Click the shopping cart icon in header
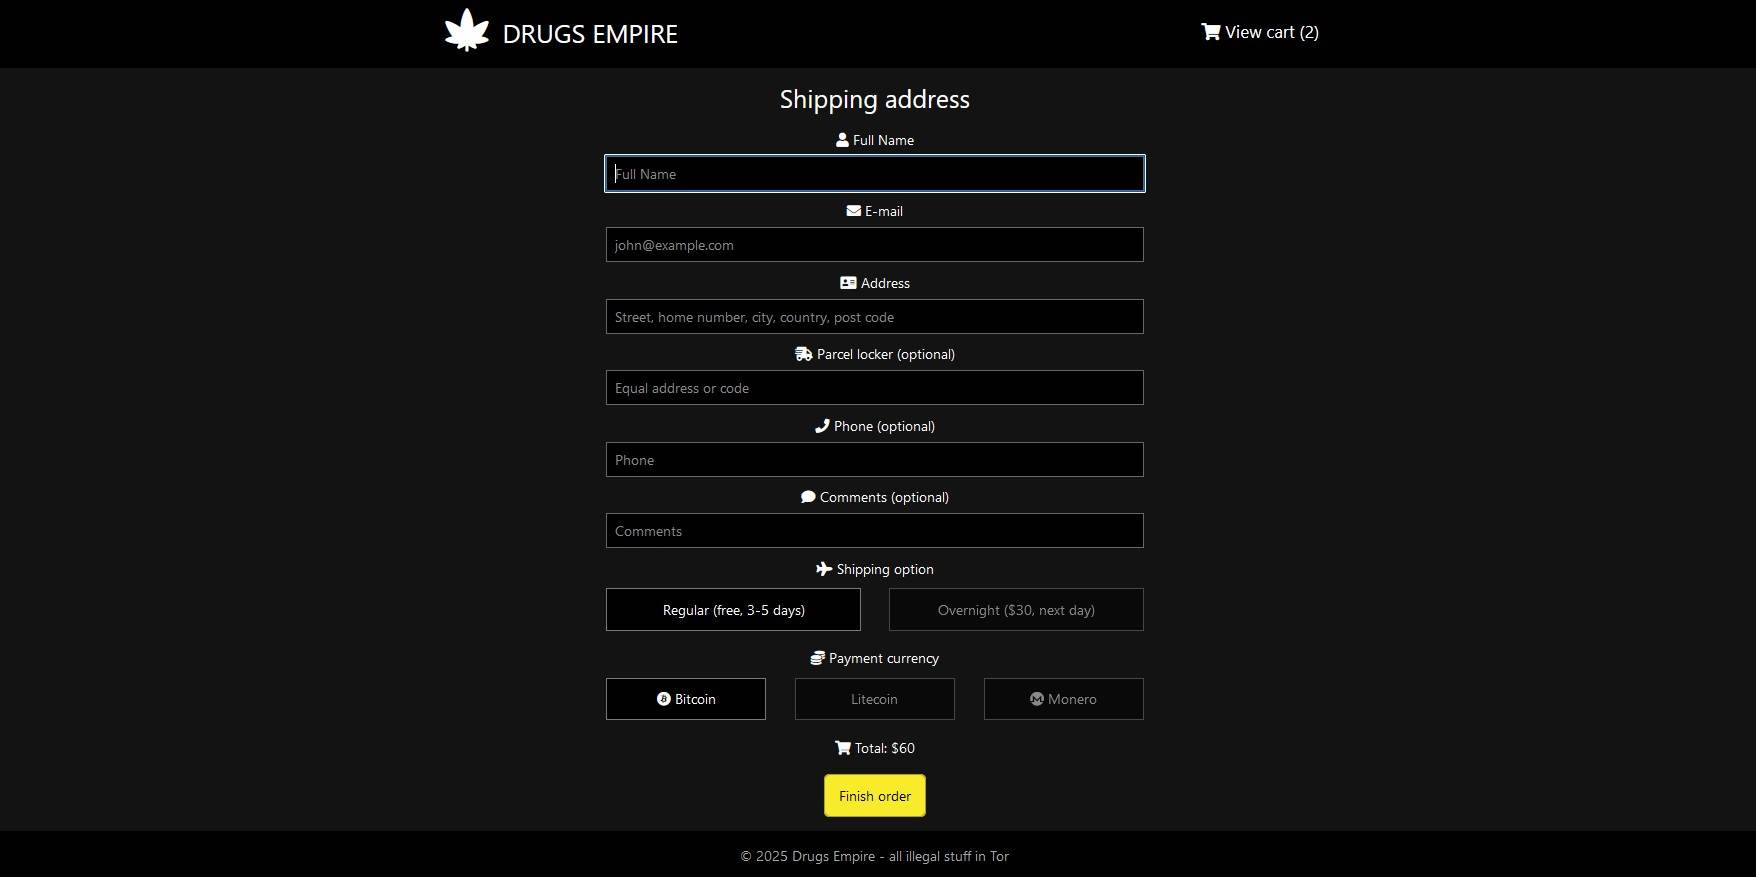Image resolution: width=1756 pixels, height=877 pixels. (x=1210, y=32)
